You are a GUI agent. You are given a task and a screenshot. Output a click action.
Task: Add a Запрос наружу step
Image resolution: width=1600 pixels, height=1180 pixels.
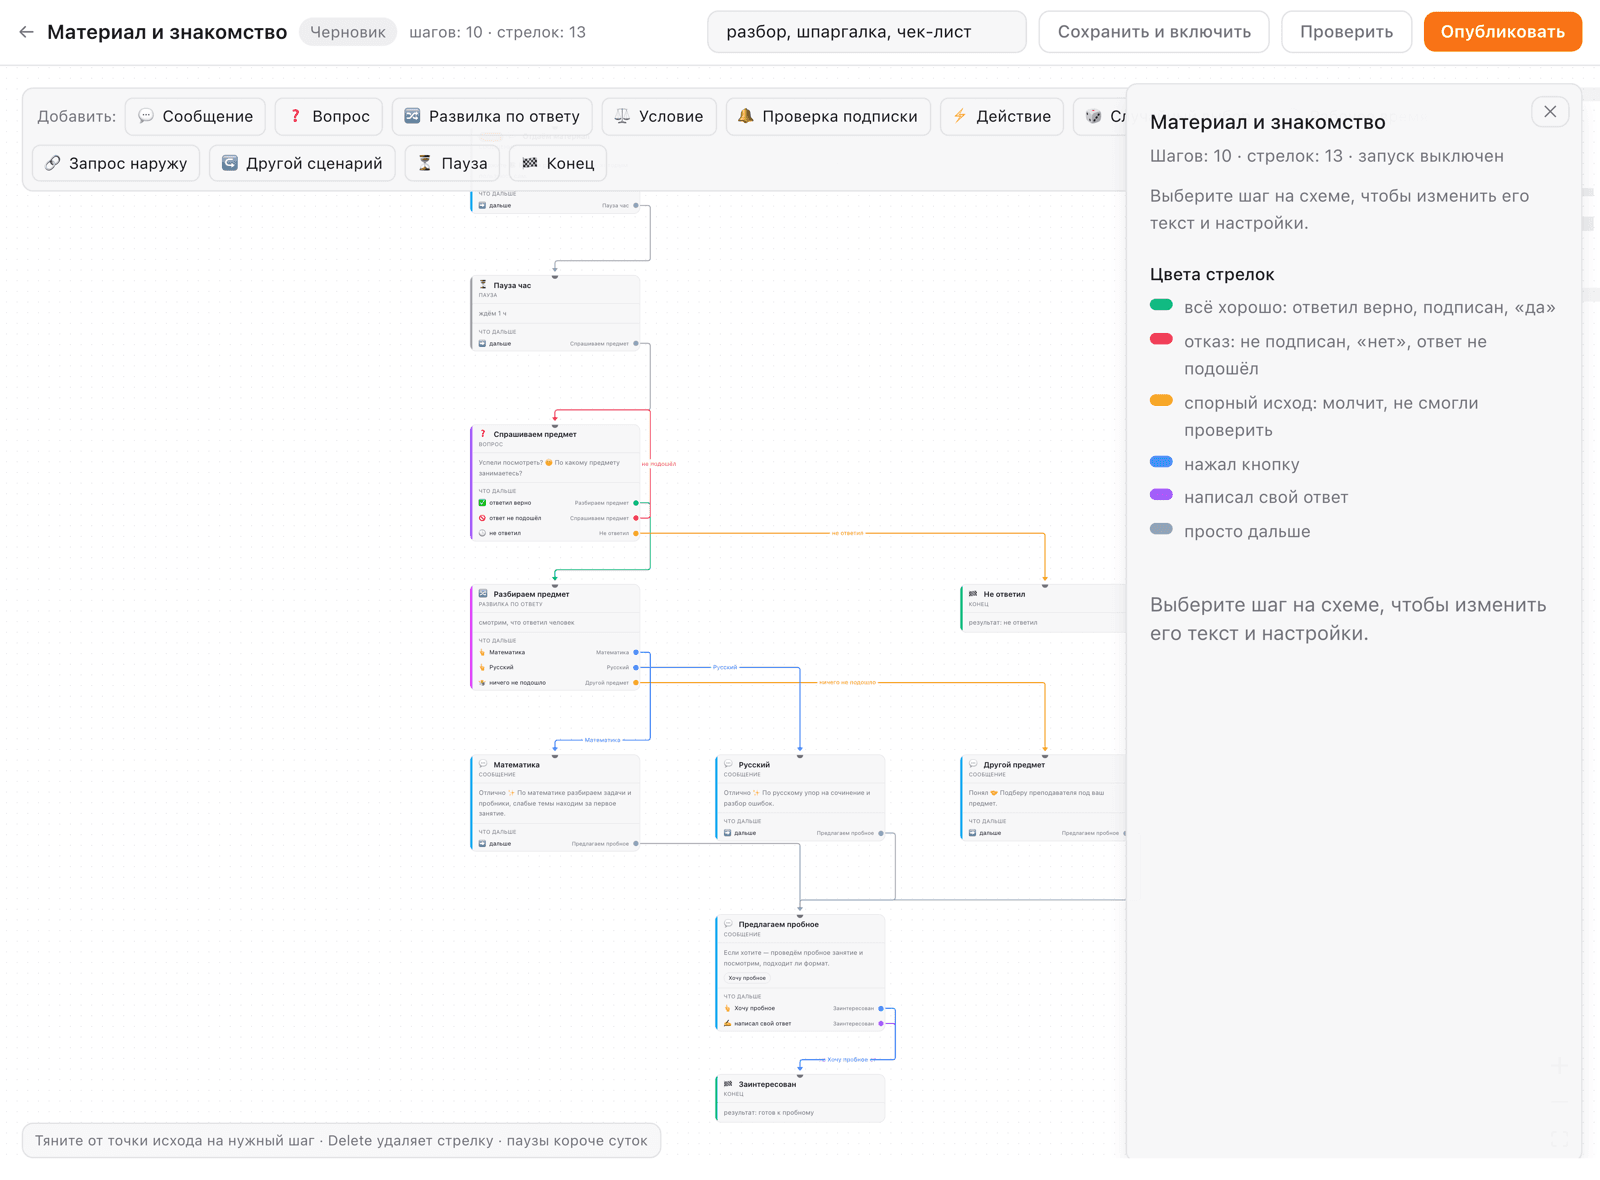116,163
